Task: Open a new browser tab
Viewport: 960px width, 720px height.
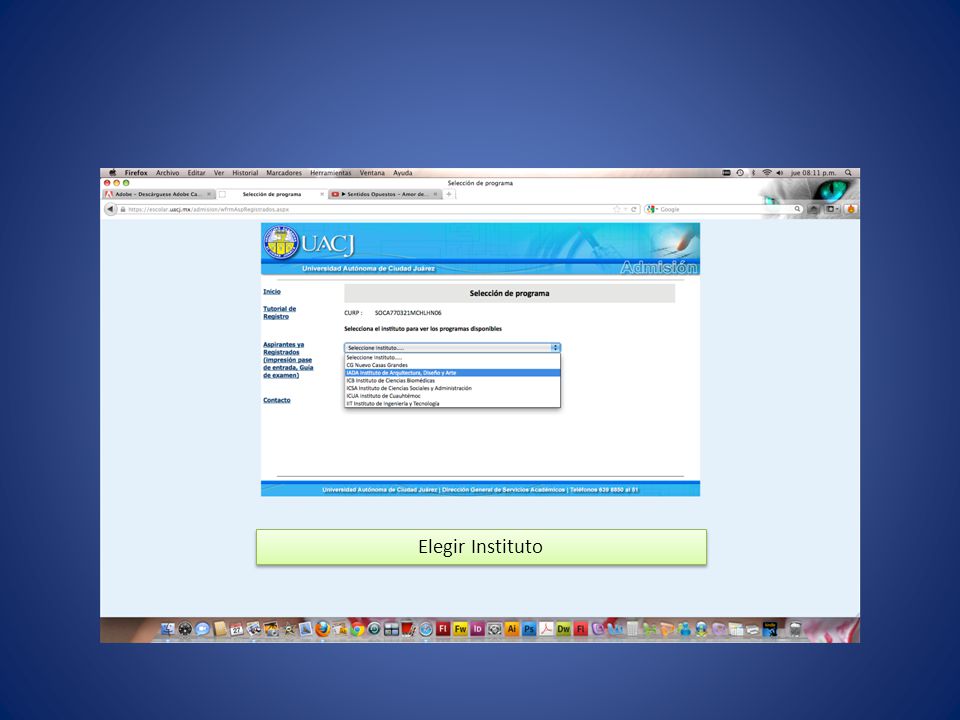Action: click(x=449, y=194)
